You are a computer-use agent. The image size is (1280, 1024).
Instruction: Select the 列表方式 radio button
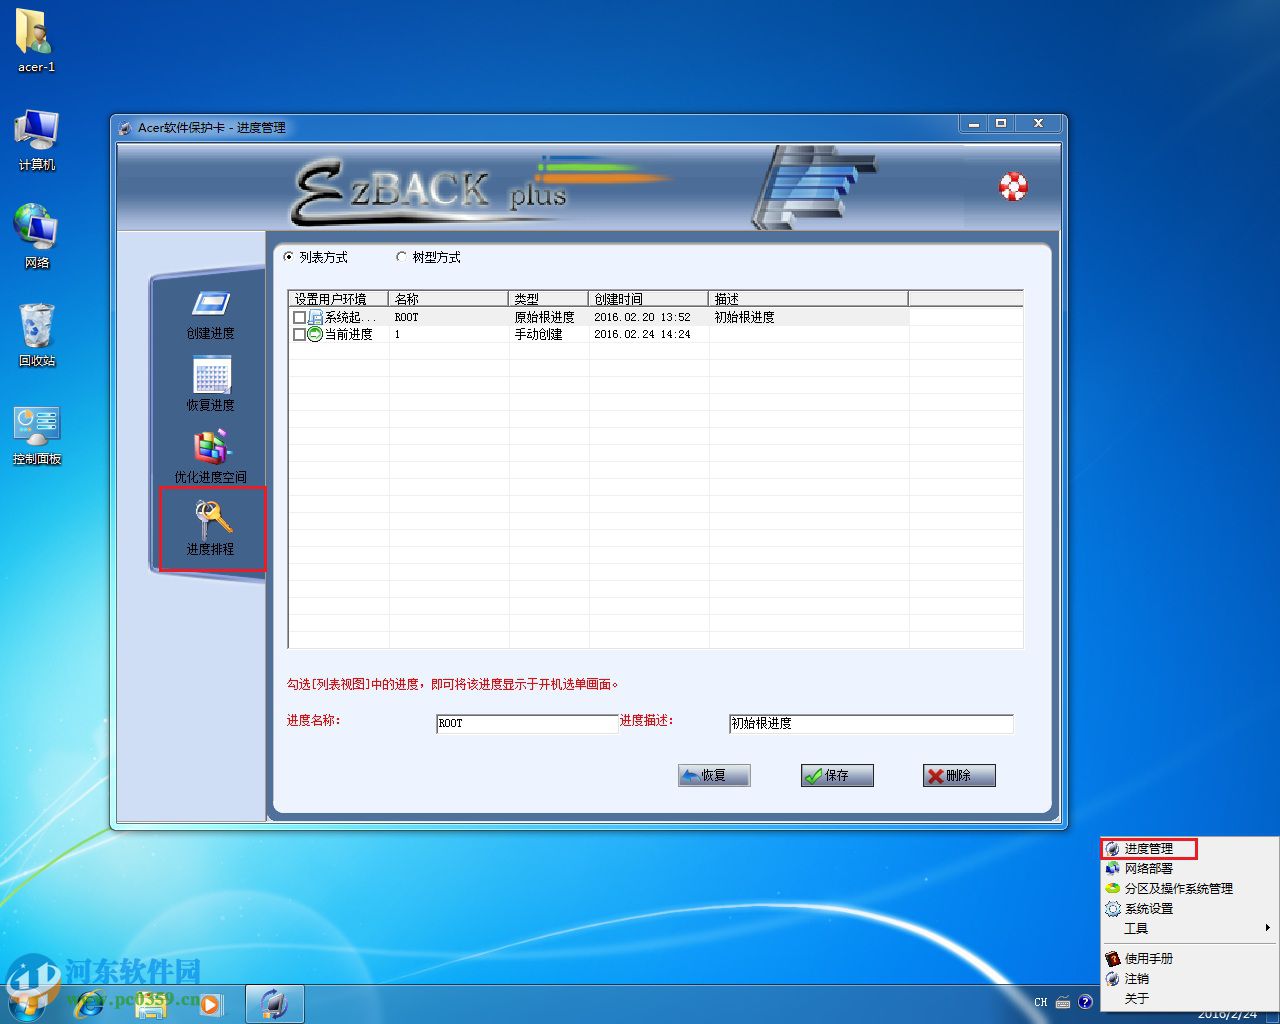pyautogui.click(x=289, y=257)
